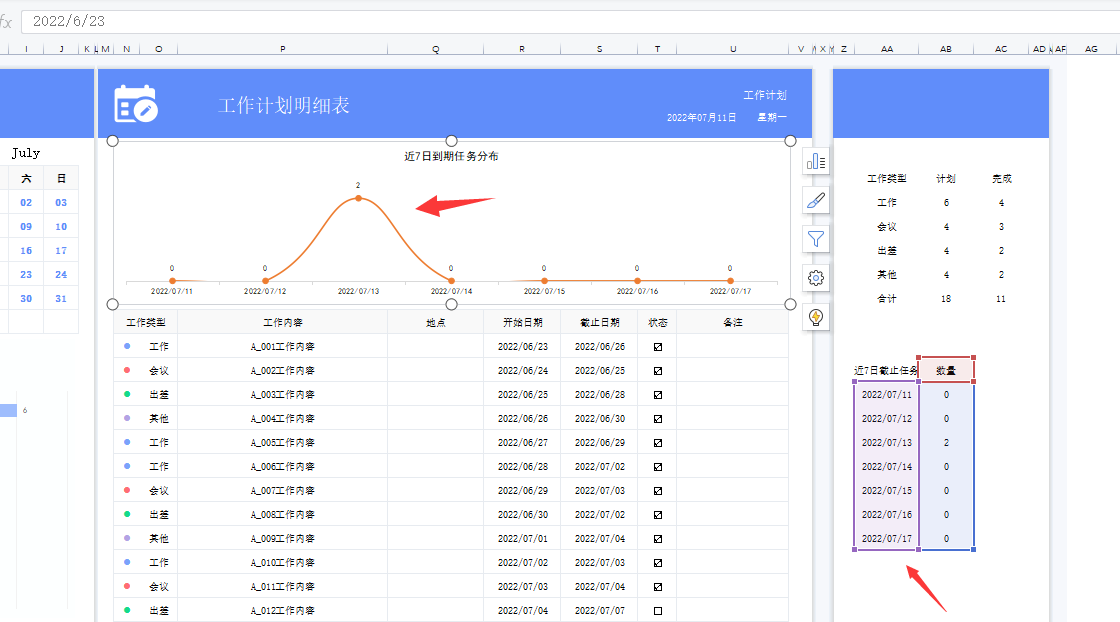Click the lightbulb chart suggestion icon

816,316
